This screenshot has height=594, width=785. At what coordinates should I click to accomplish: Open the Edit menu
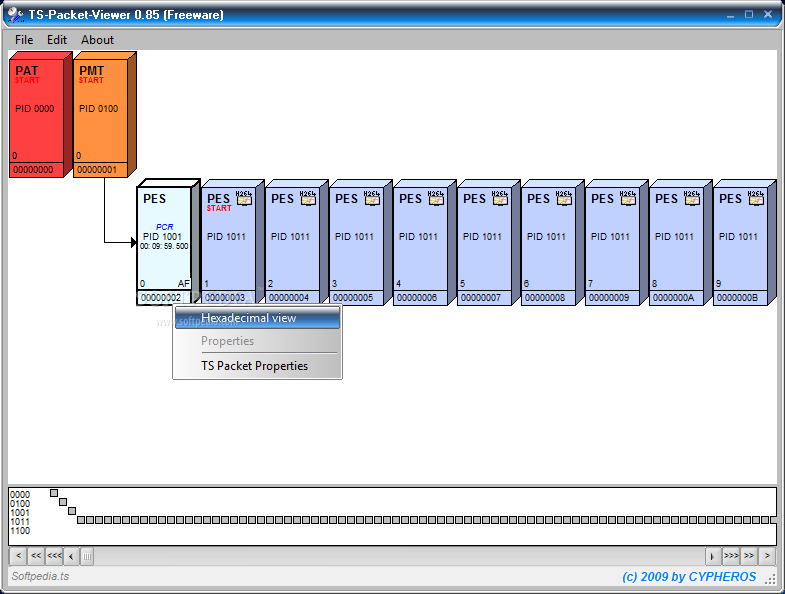point(57,40)
